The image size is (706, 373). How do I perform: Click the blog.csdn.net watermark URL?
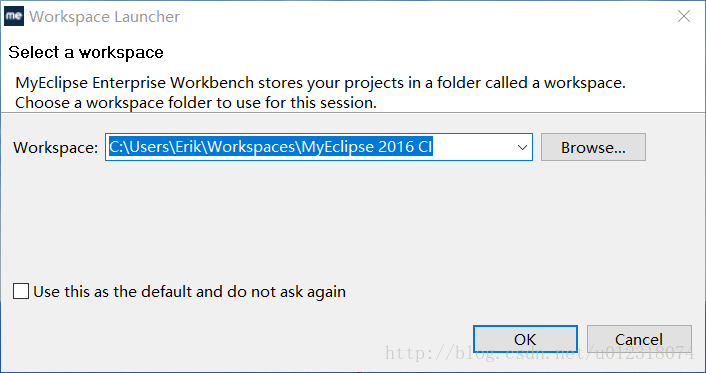click(540, 353)
